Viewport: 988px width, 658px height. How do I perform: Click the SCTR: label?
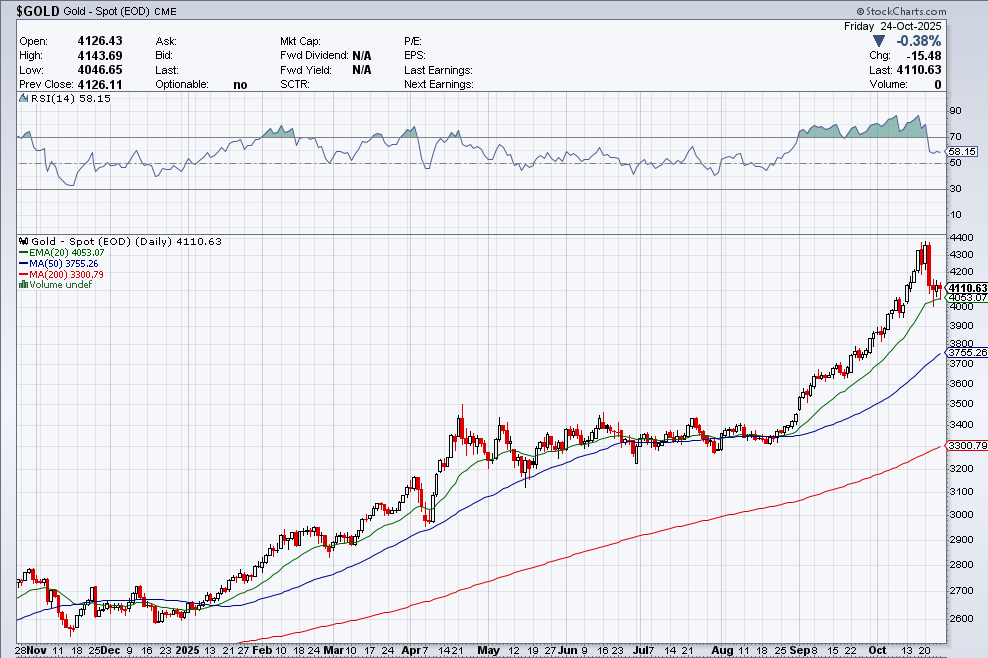[295, 84]
